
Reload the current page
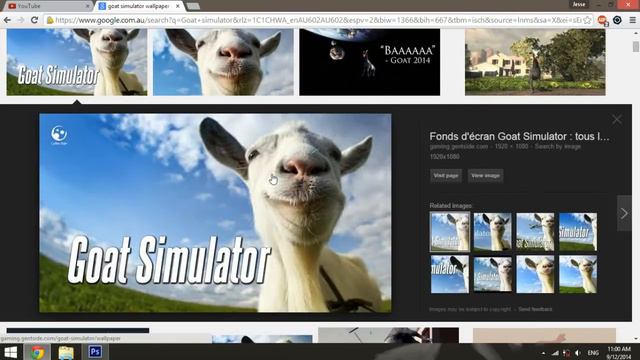point(35,20)
